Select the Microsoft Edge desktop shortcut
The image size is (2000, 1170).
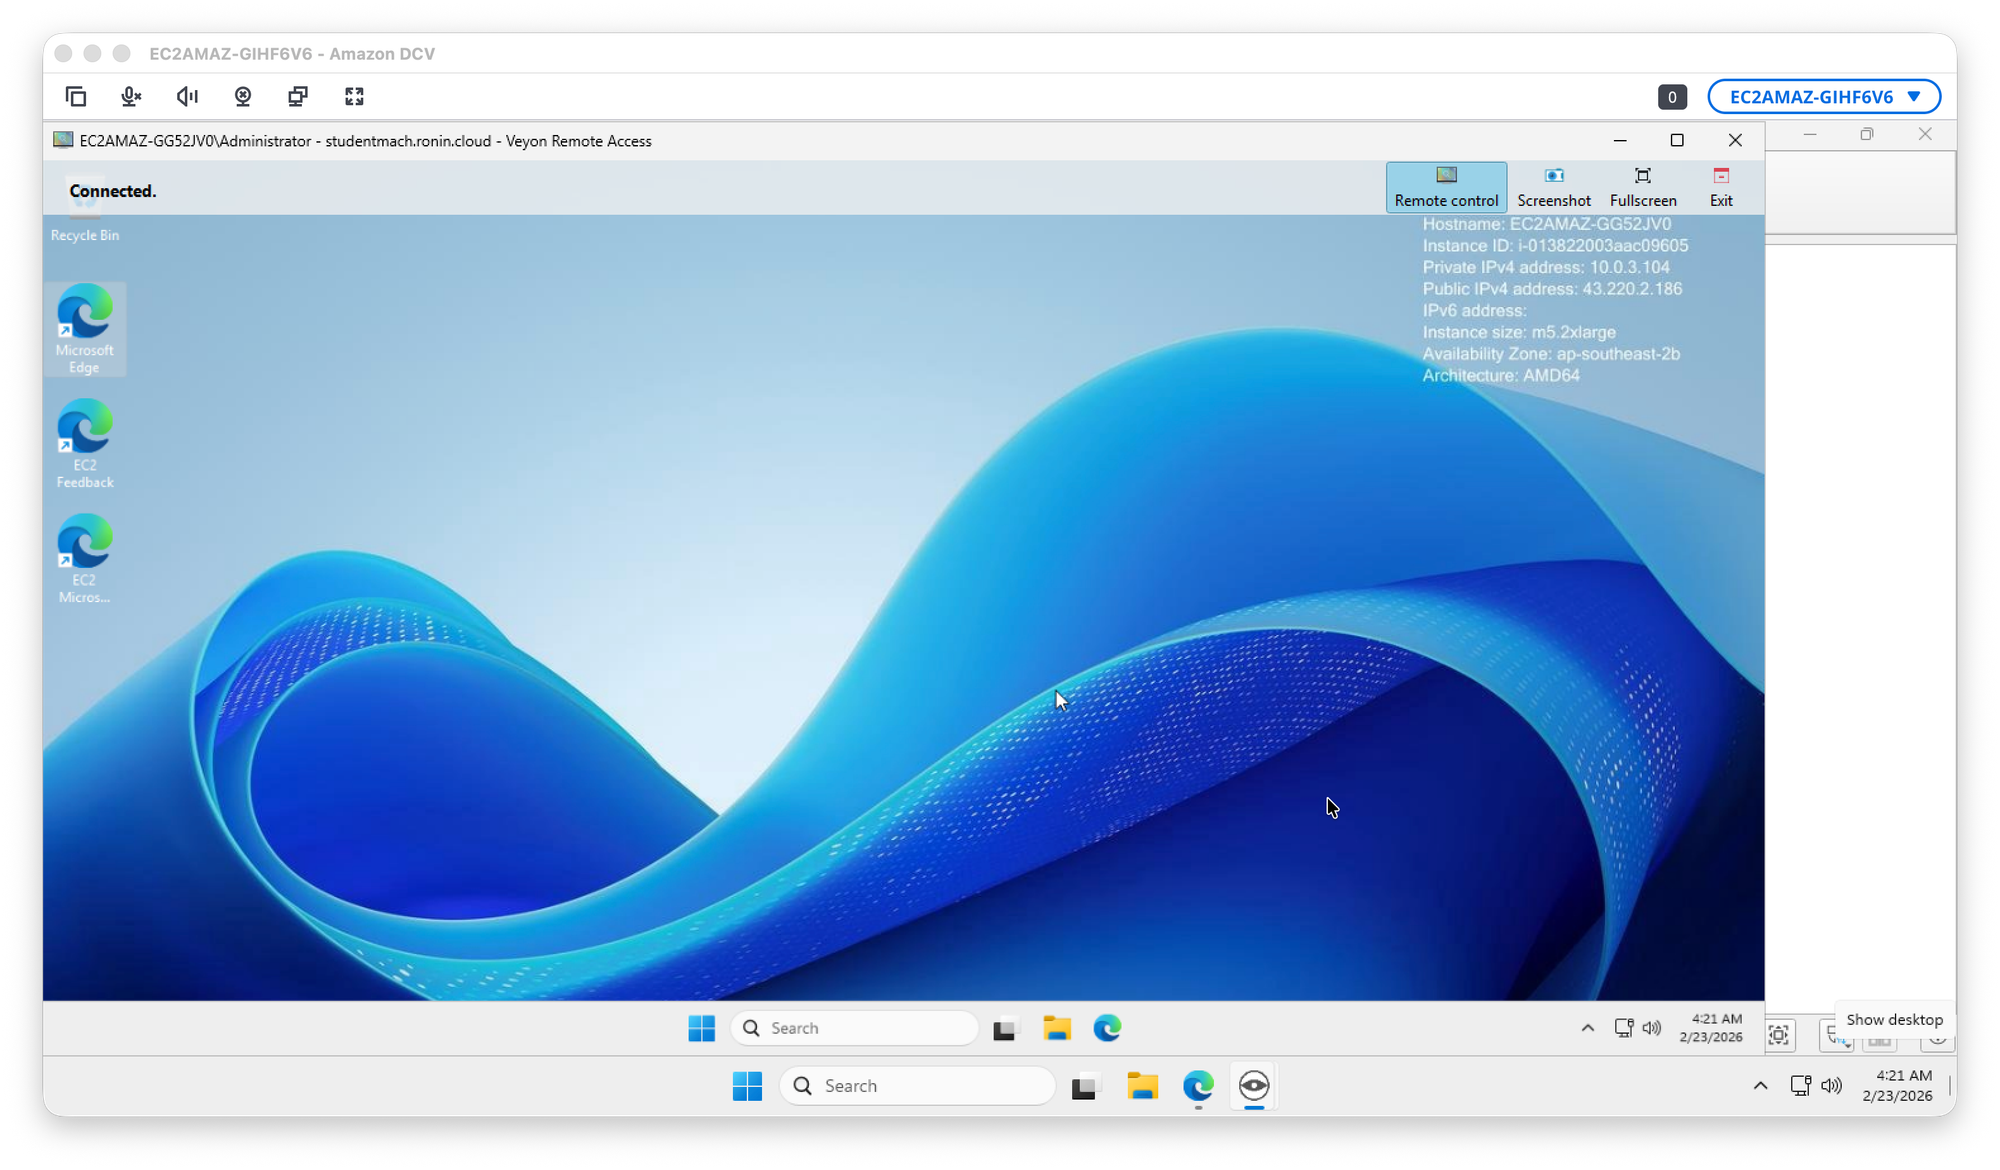tap(85, 328)
